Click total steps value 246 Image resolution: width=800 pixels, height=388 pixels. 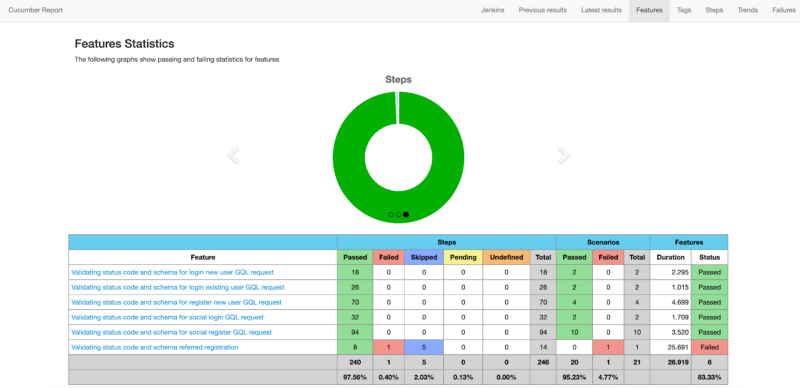pyautogui.click(x=543, y=362)
